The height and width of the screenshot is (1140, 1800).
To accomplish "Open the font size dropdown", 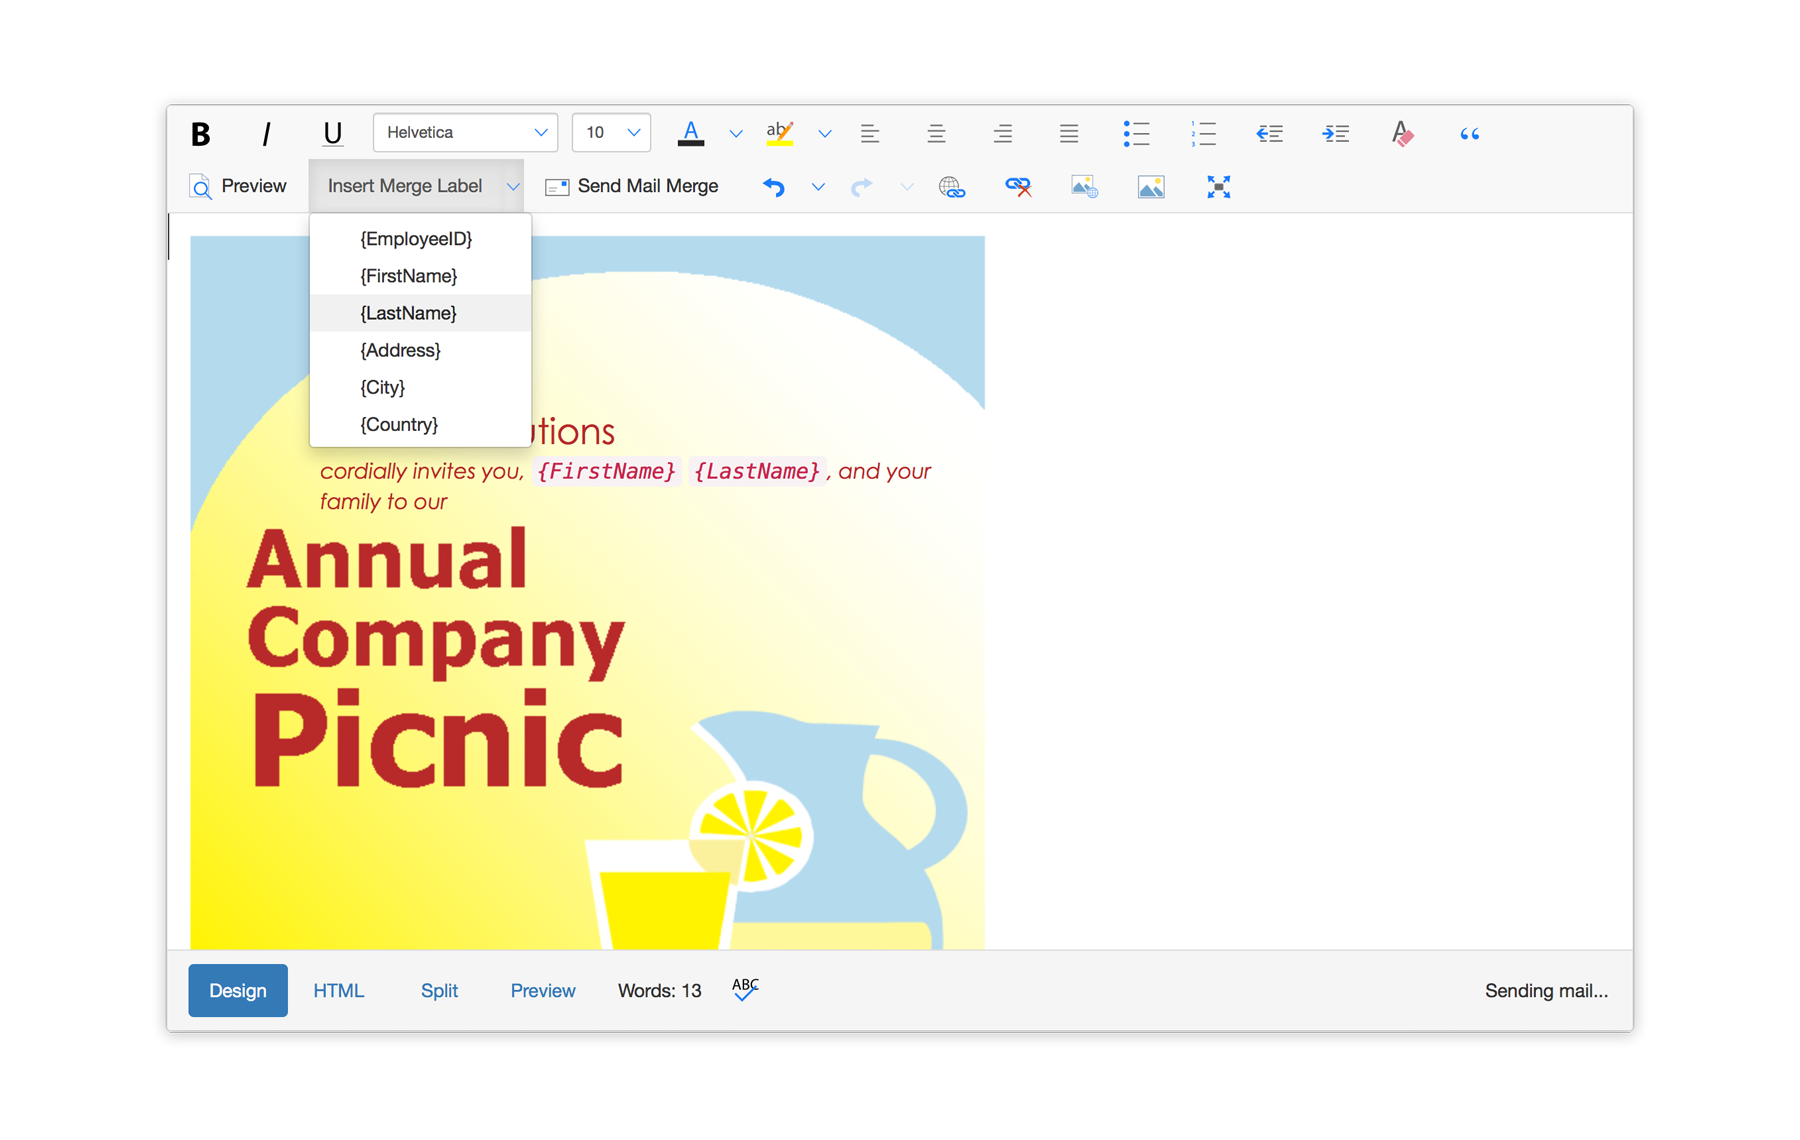I will [x=611, y=133].
